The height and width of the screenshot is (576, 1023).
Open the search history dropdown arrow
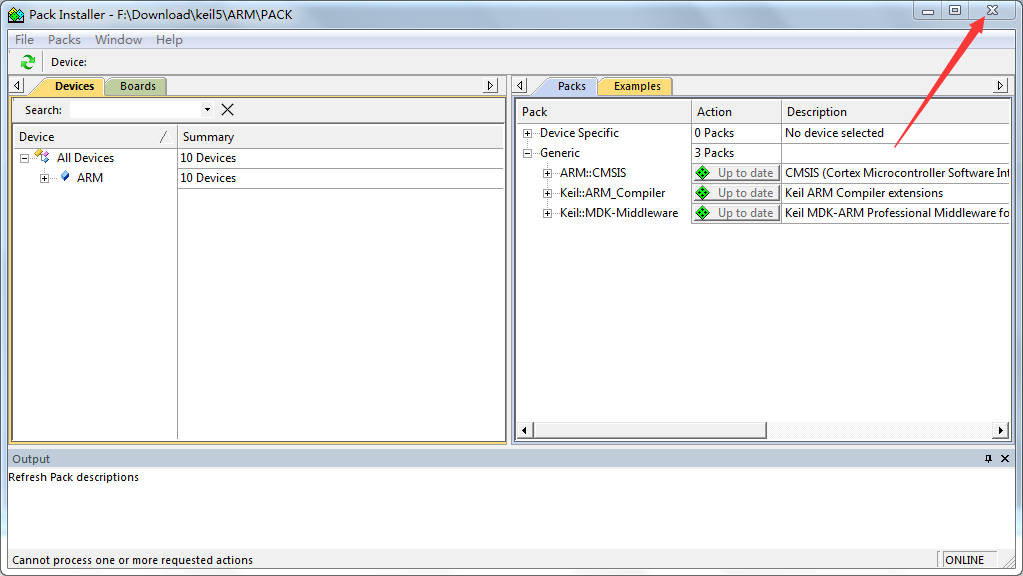[x=207, y=110]
